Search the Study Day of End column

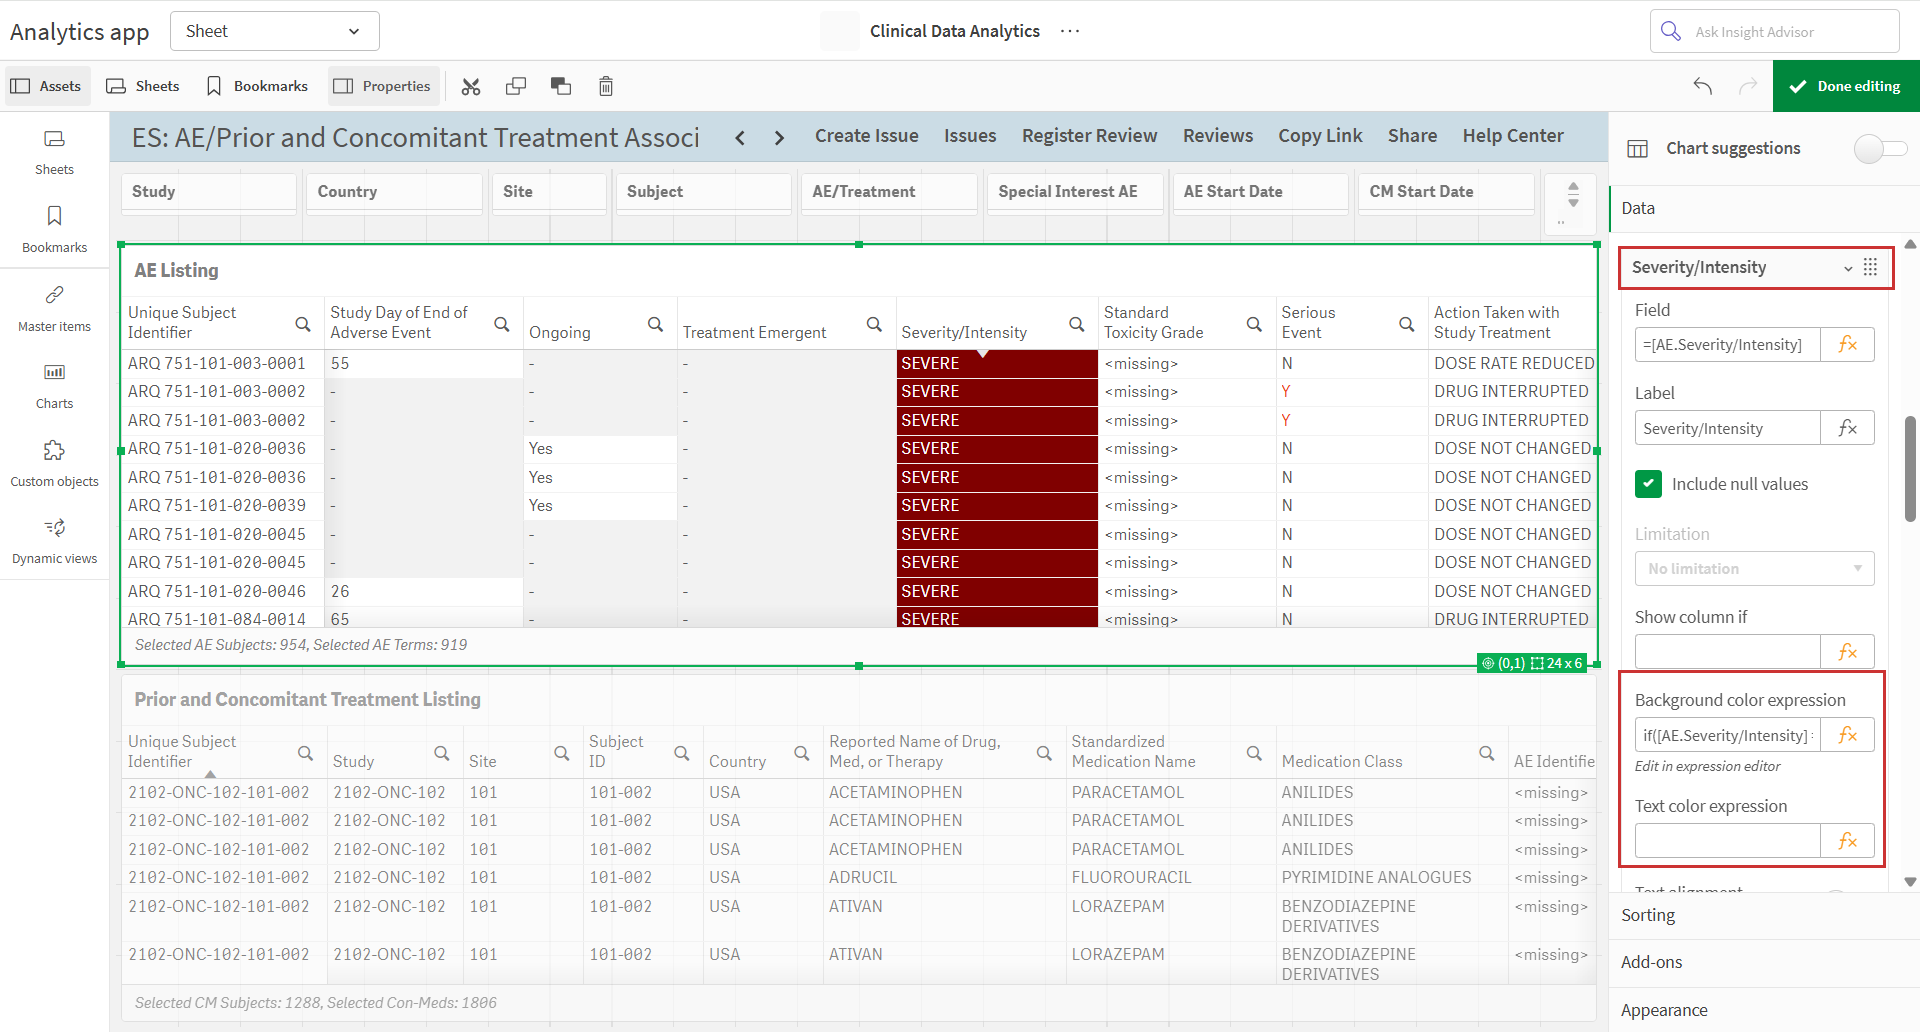coord(502,324)
